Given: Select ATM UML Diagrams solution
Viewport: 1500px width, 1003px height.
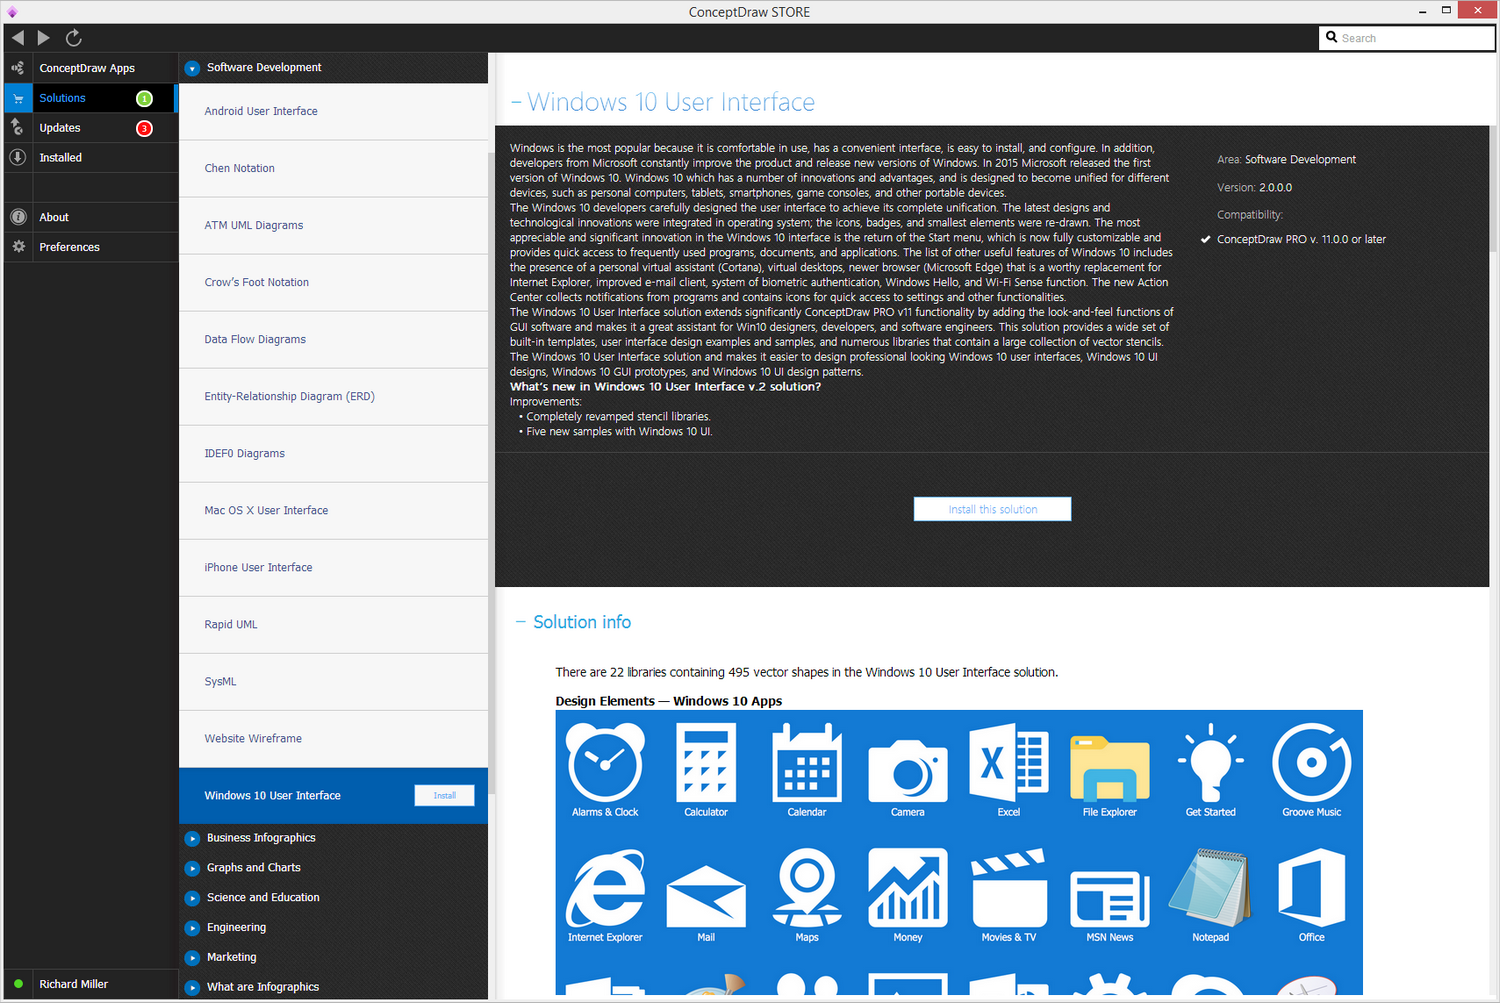Looking at the screenshot, I should pos(333,225).
